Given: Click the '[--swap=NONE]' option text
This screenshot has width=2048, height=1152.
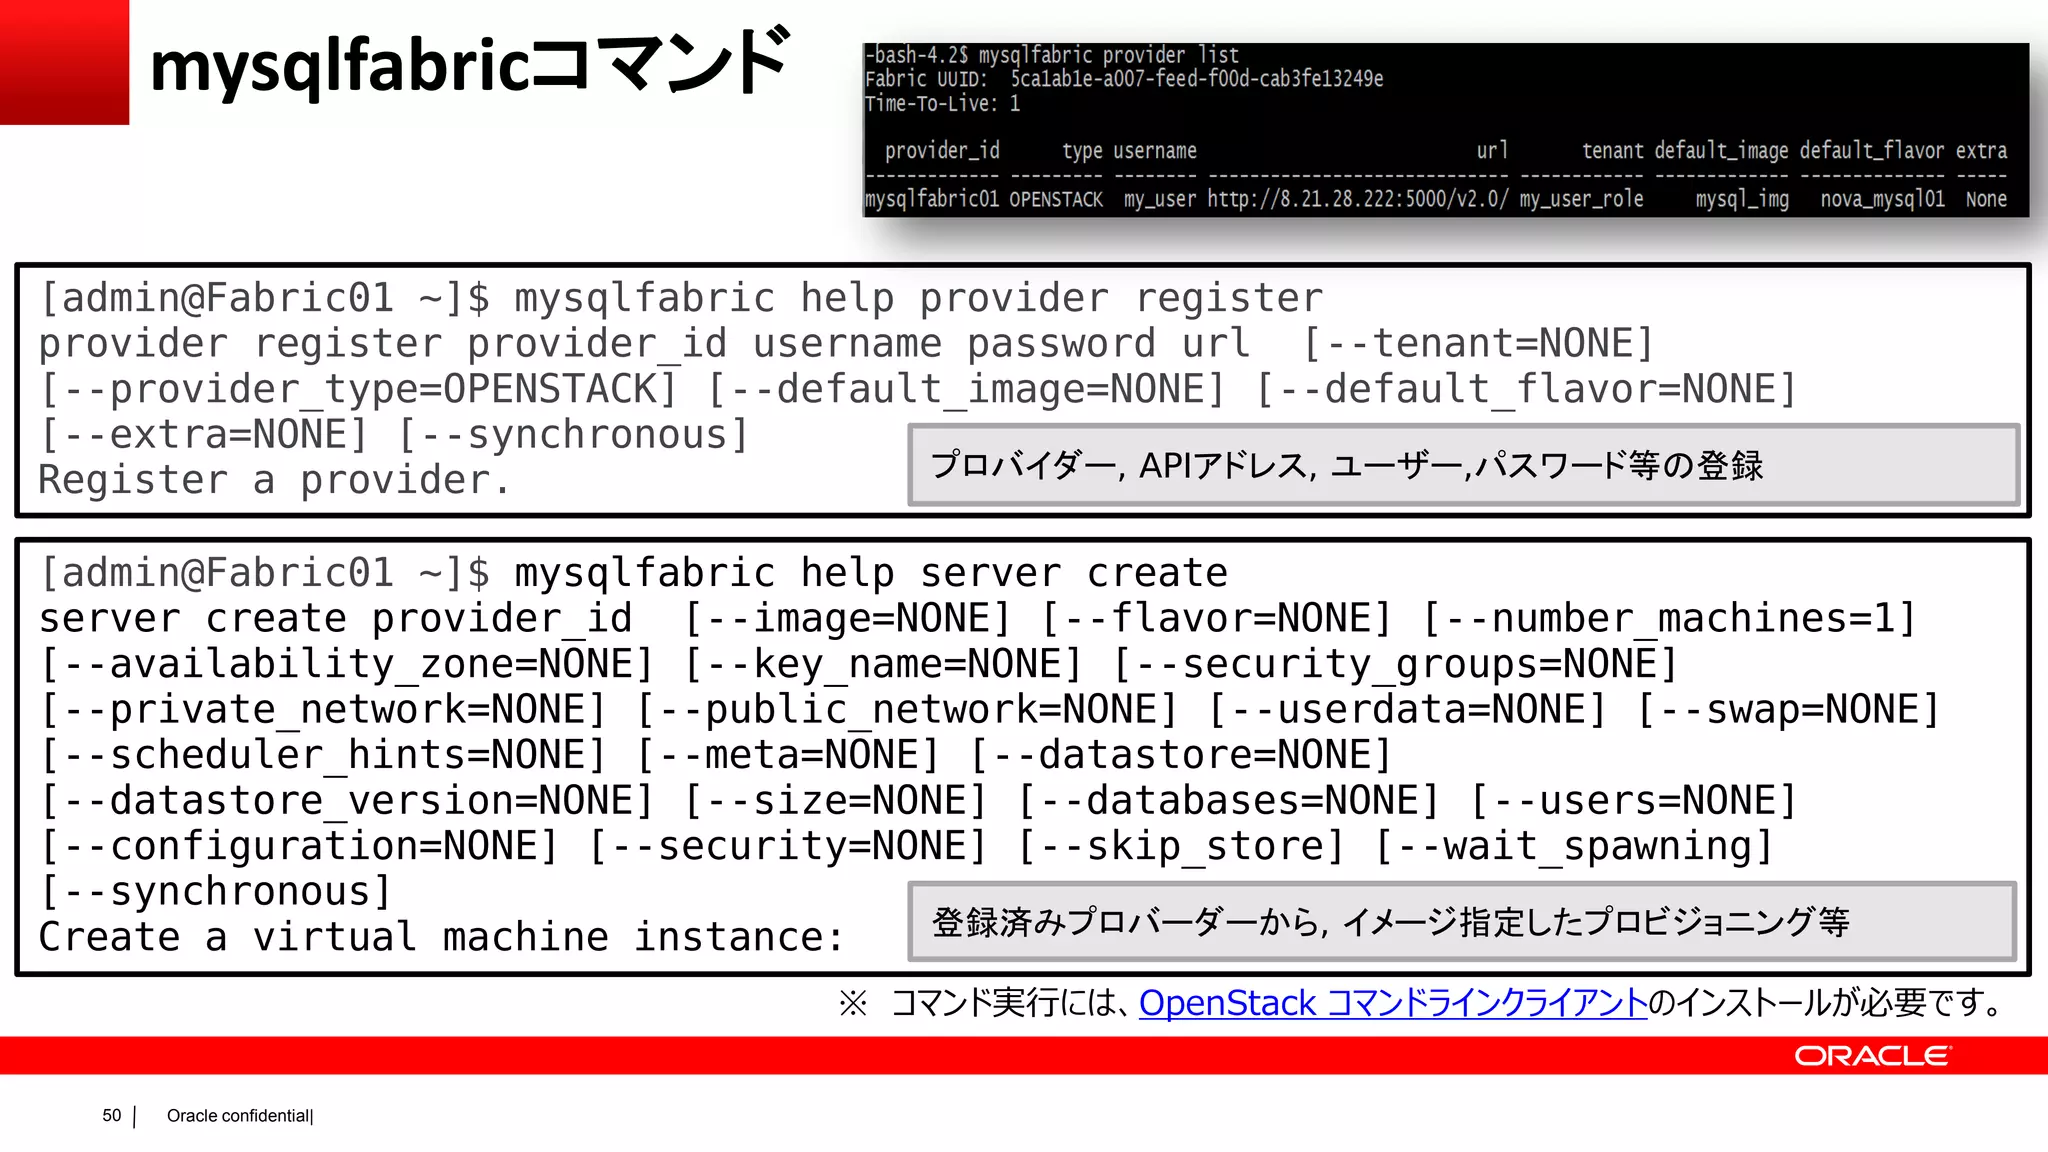Looking at the screenshot, I should click(1788, 709).
